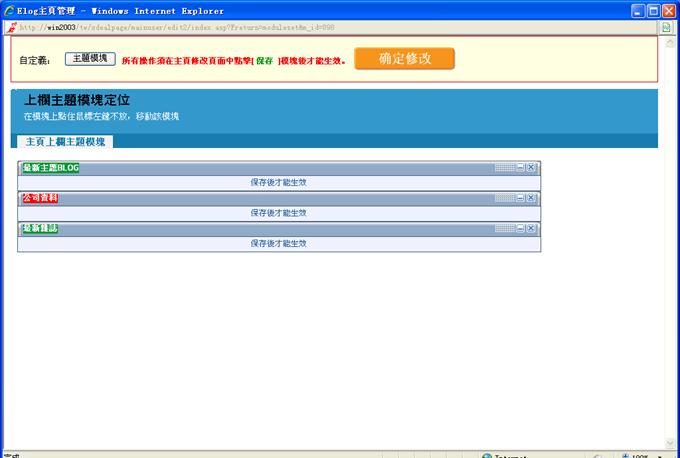The height and width of the screenshot is (458, 680).
Task: Minimize the 公司資料 module panel
Action: pos(521,198)
